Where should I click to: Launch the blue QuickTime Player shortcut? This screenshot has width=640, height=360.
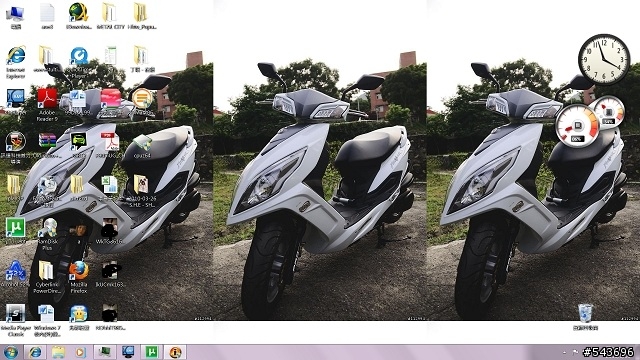pyautogui.click(x=78, y=56)
